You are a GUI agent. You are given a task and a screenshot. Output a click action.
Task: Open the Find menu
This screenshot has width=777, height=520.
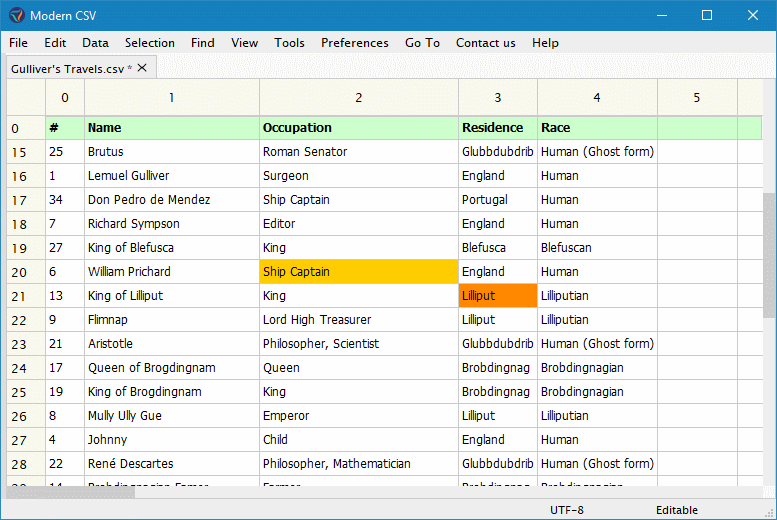(203, 43)
